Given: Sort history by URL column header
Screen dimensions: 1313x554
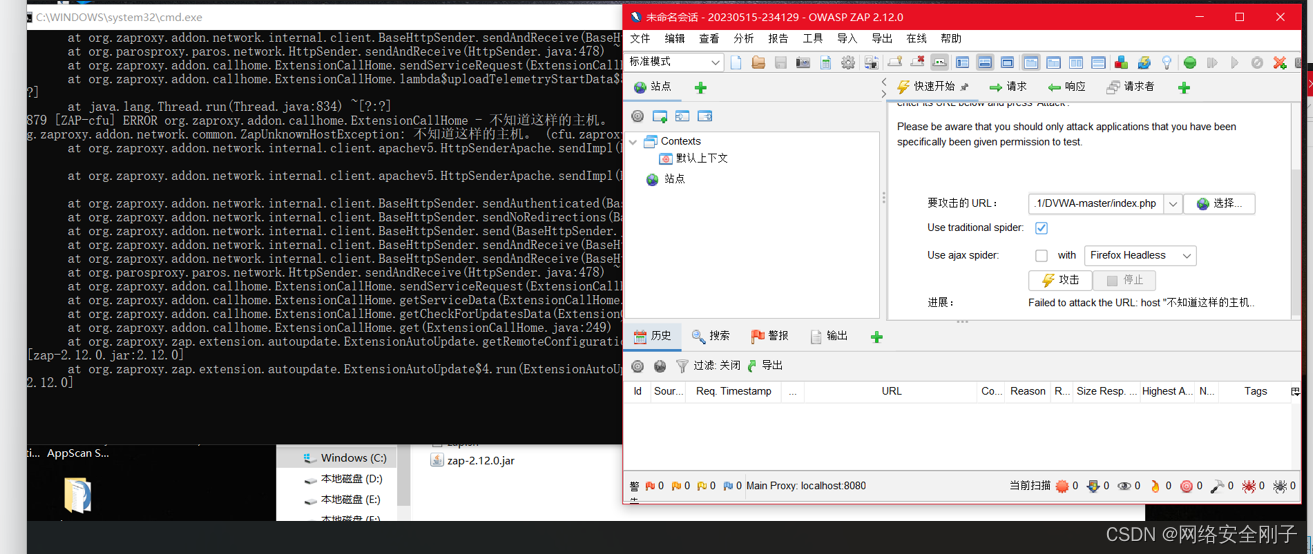Looking at the screenshot, I should click(891, 391).
